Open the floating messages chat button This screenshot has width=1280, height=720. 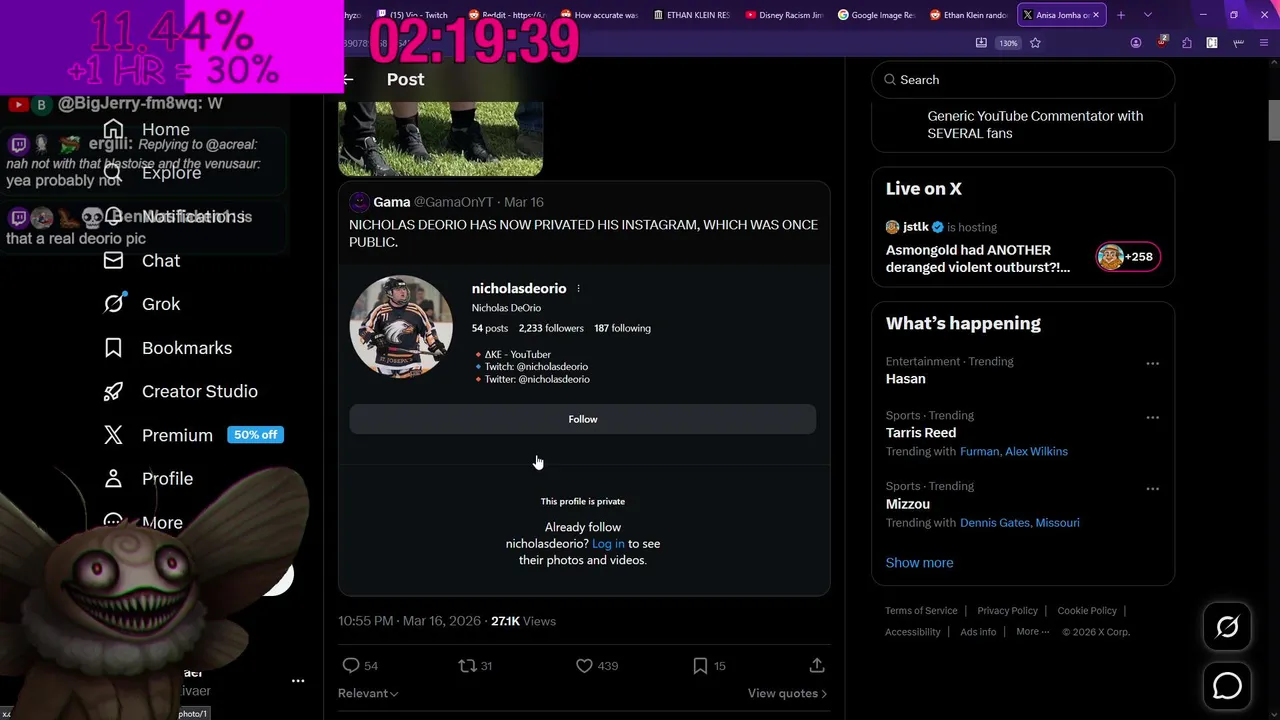(x=1227, y=686)
